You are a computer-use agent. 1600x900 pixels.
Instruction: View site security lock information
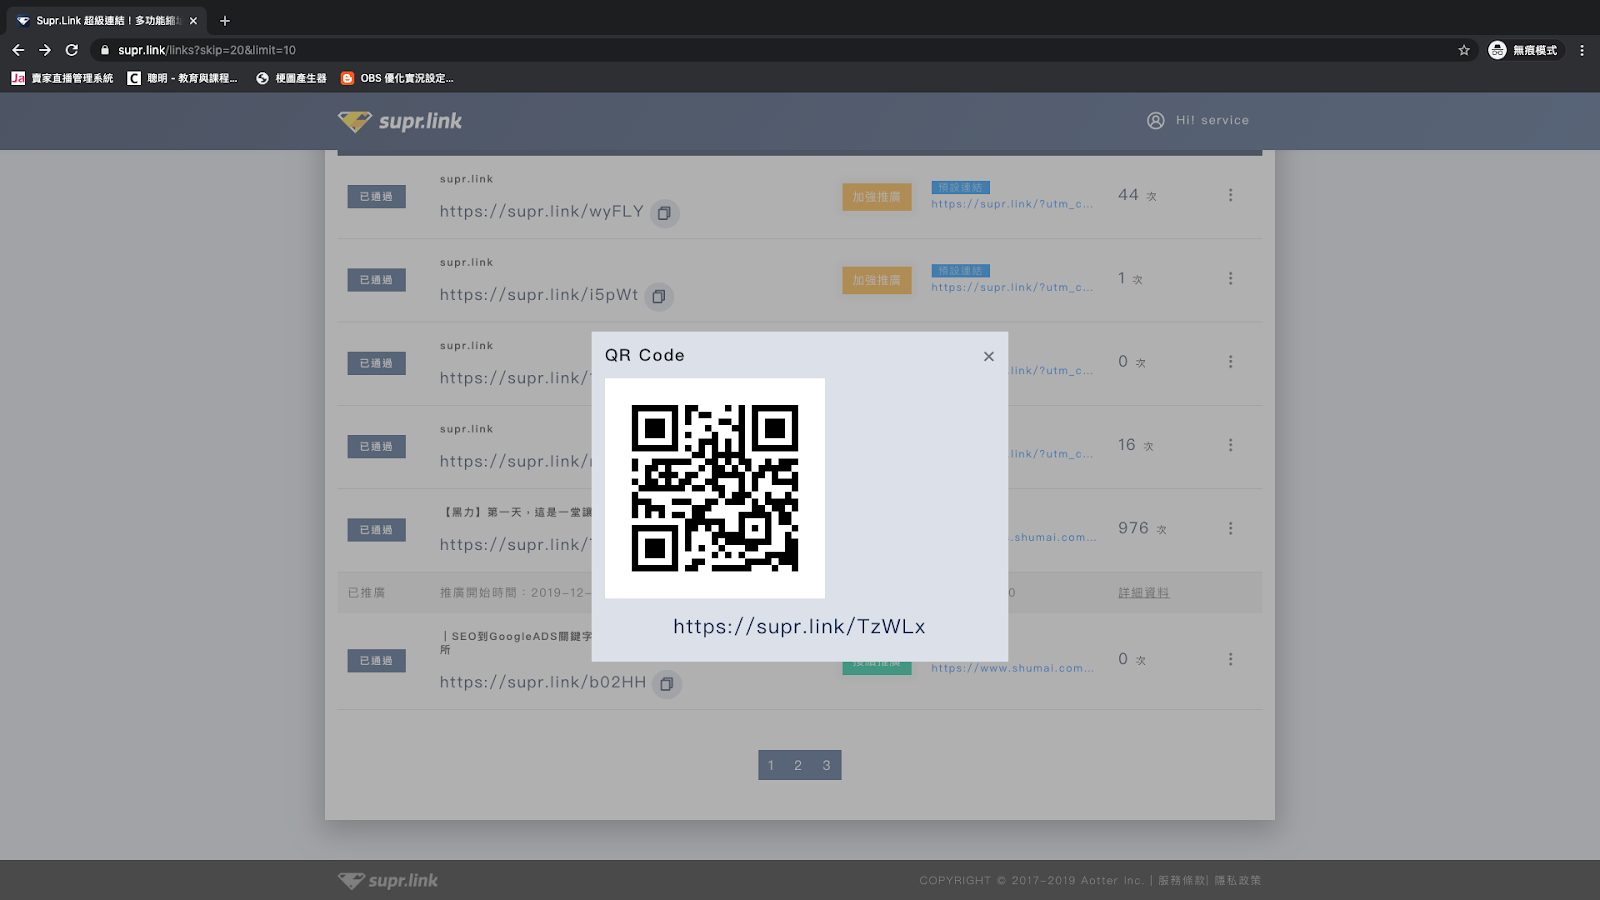click(105, 50)
